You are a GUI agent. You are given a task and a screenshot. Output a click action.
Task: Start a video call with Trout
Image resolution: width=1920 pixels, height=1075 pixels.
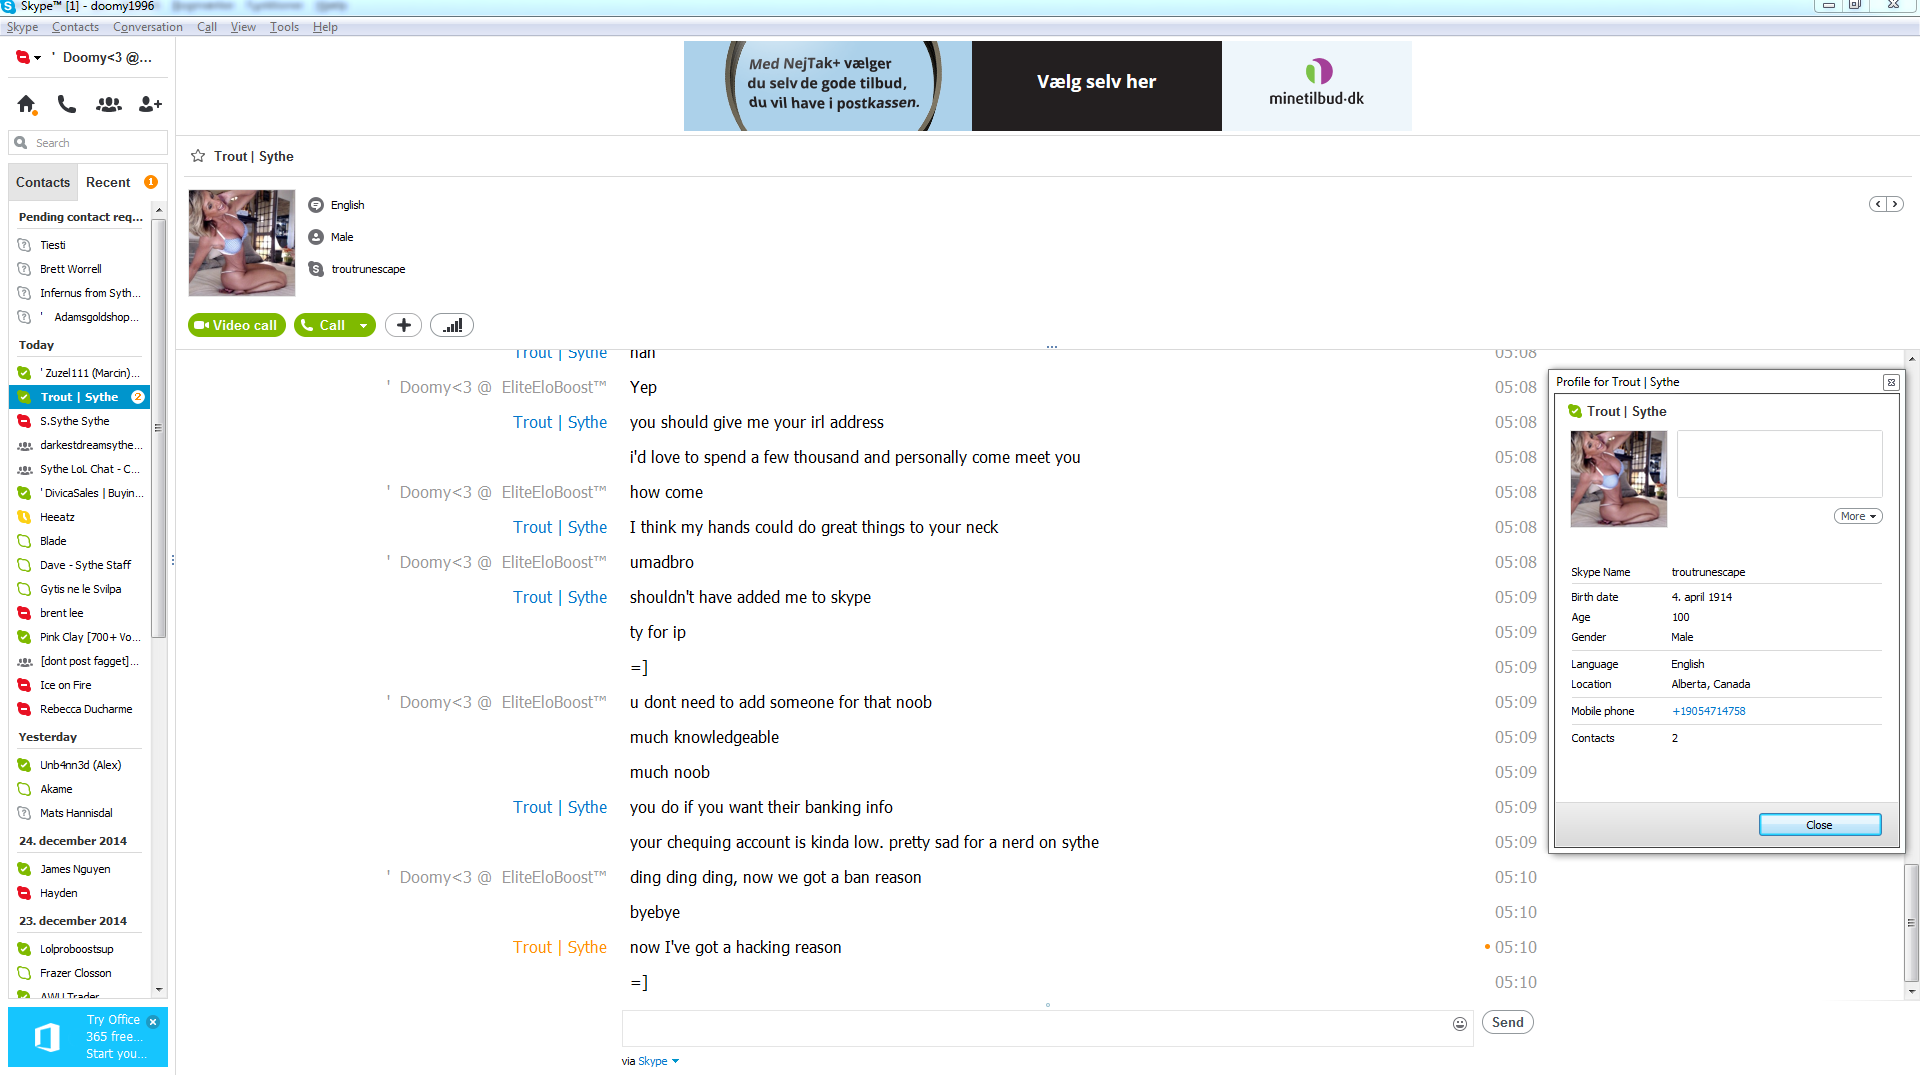[237, 325]
